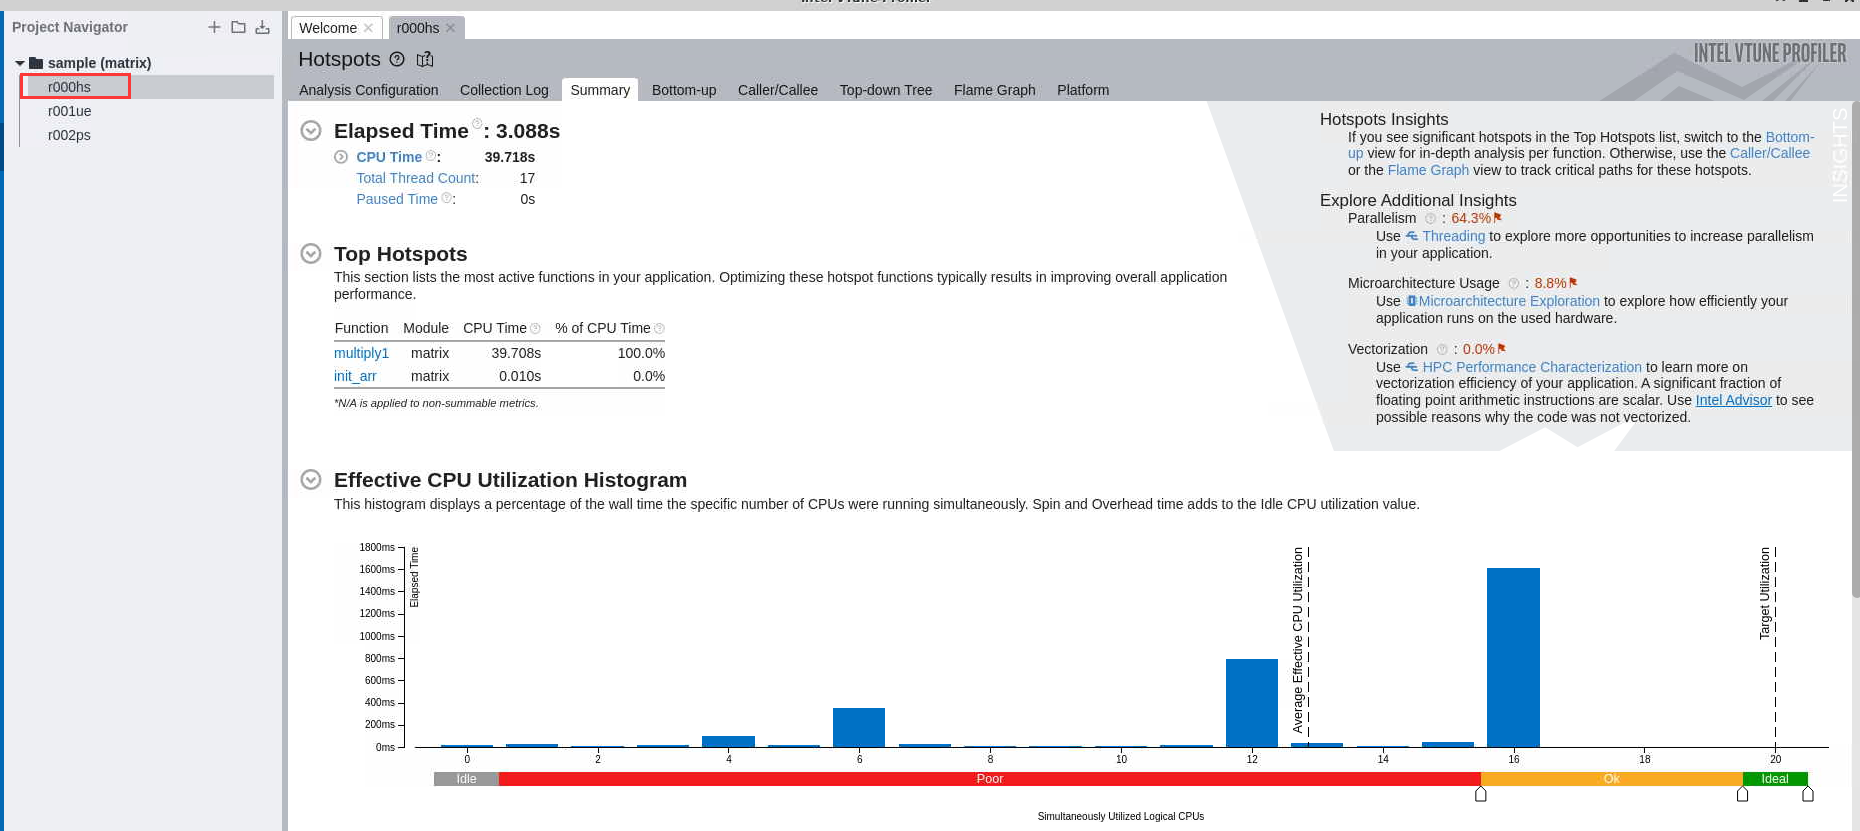Open the Microarchitecture Exploration link
This screenshot has height=831, width=1860.
pyautogui.click(x=1509, y=301)
